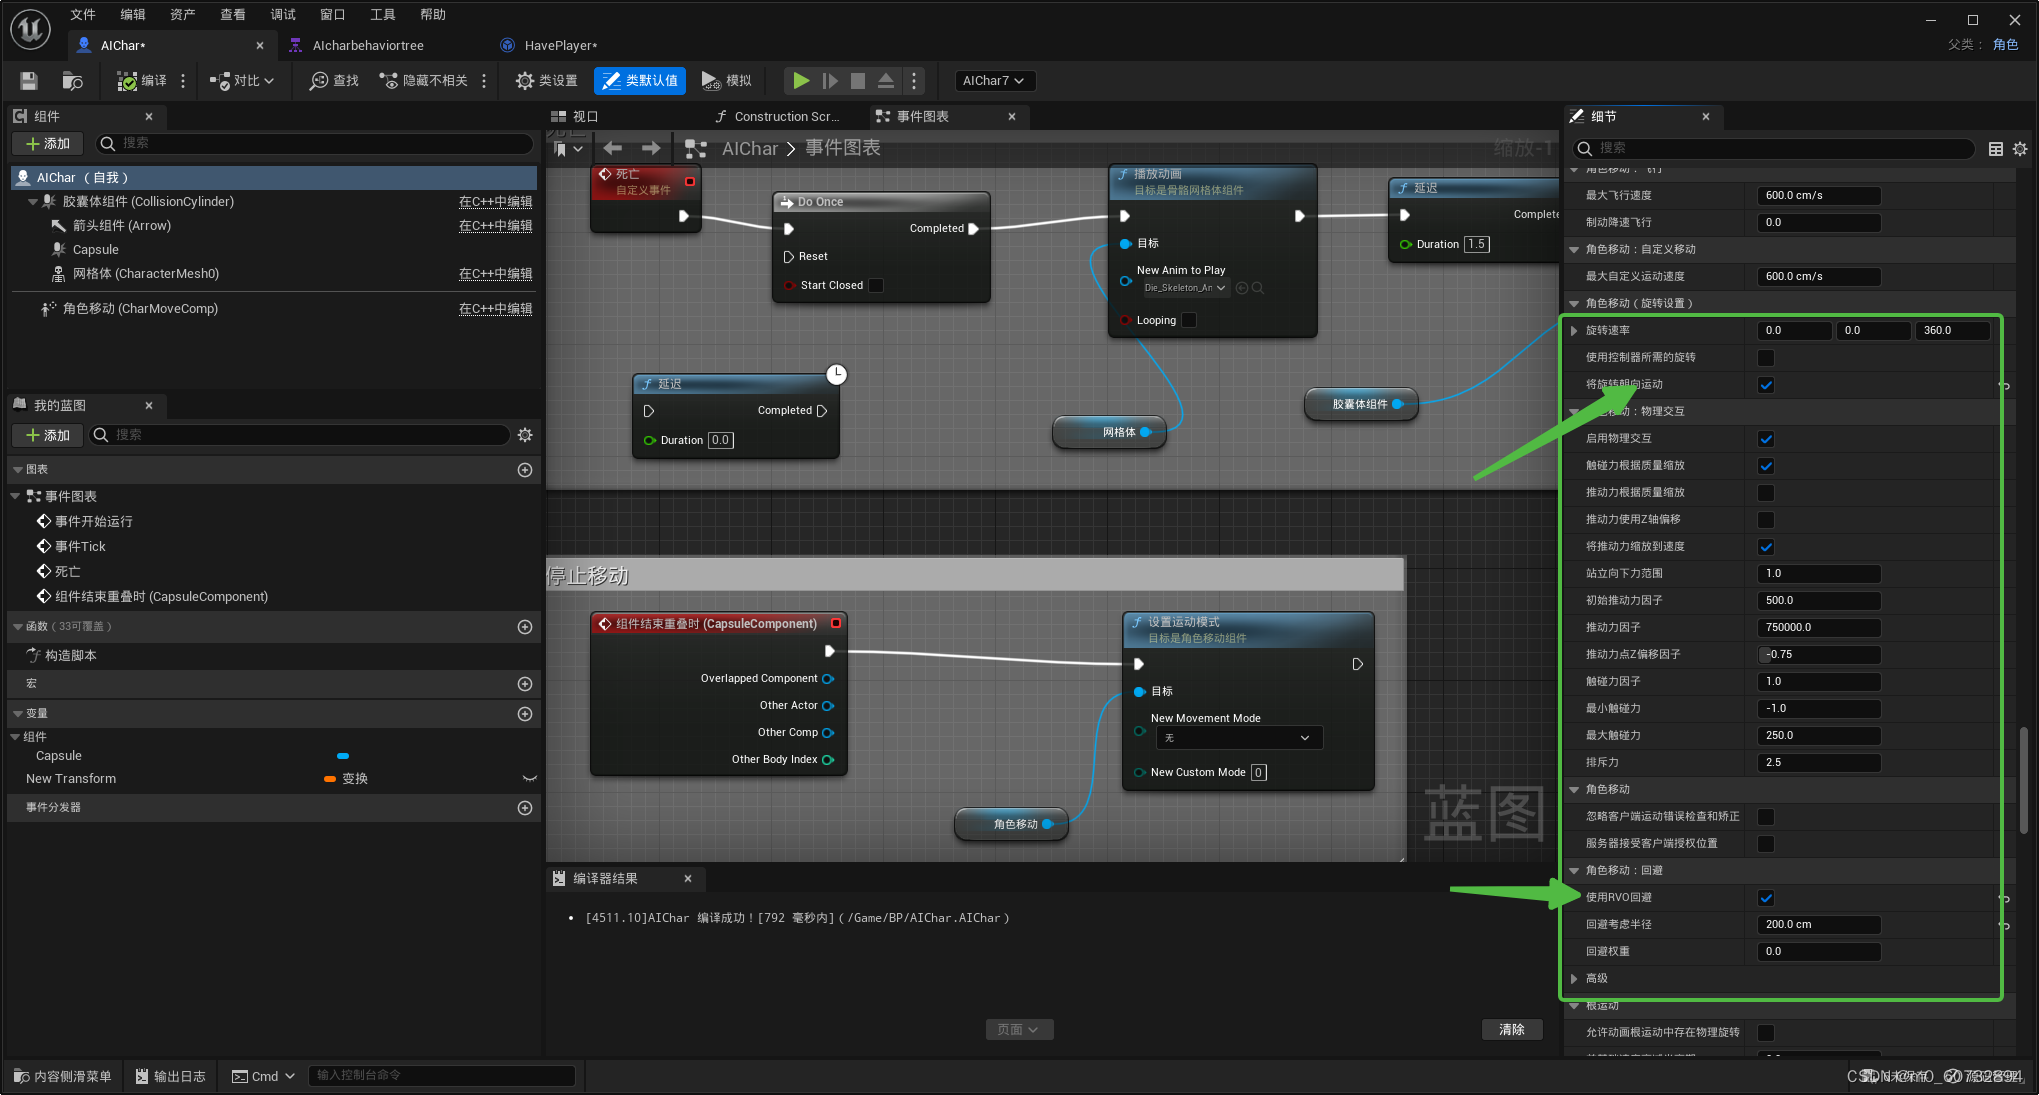Open the AIChar7 debug object dropdown

(x=993, y=81)
